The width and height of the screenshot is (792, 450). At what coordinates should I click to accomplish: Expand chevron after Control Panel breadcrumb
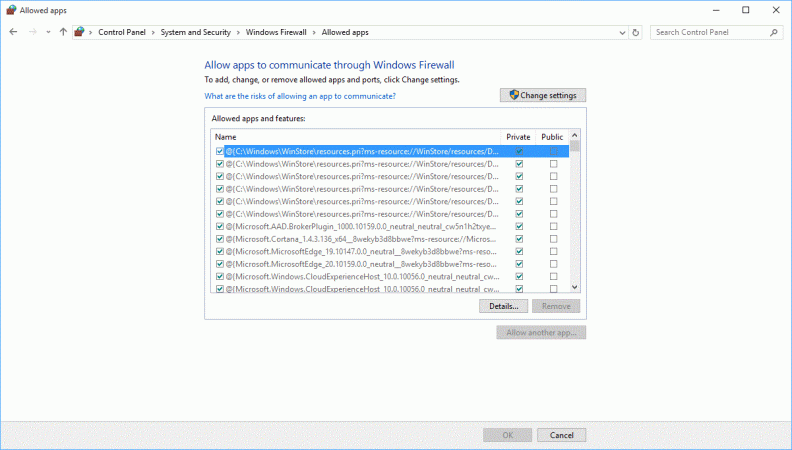tap(153, 32)
